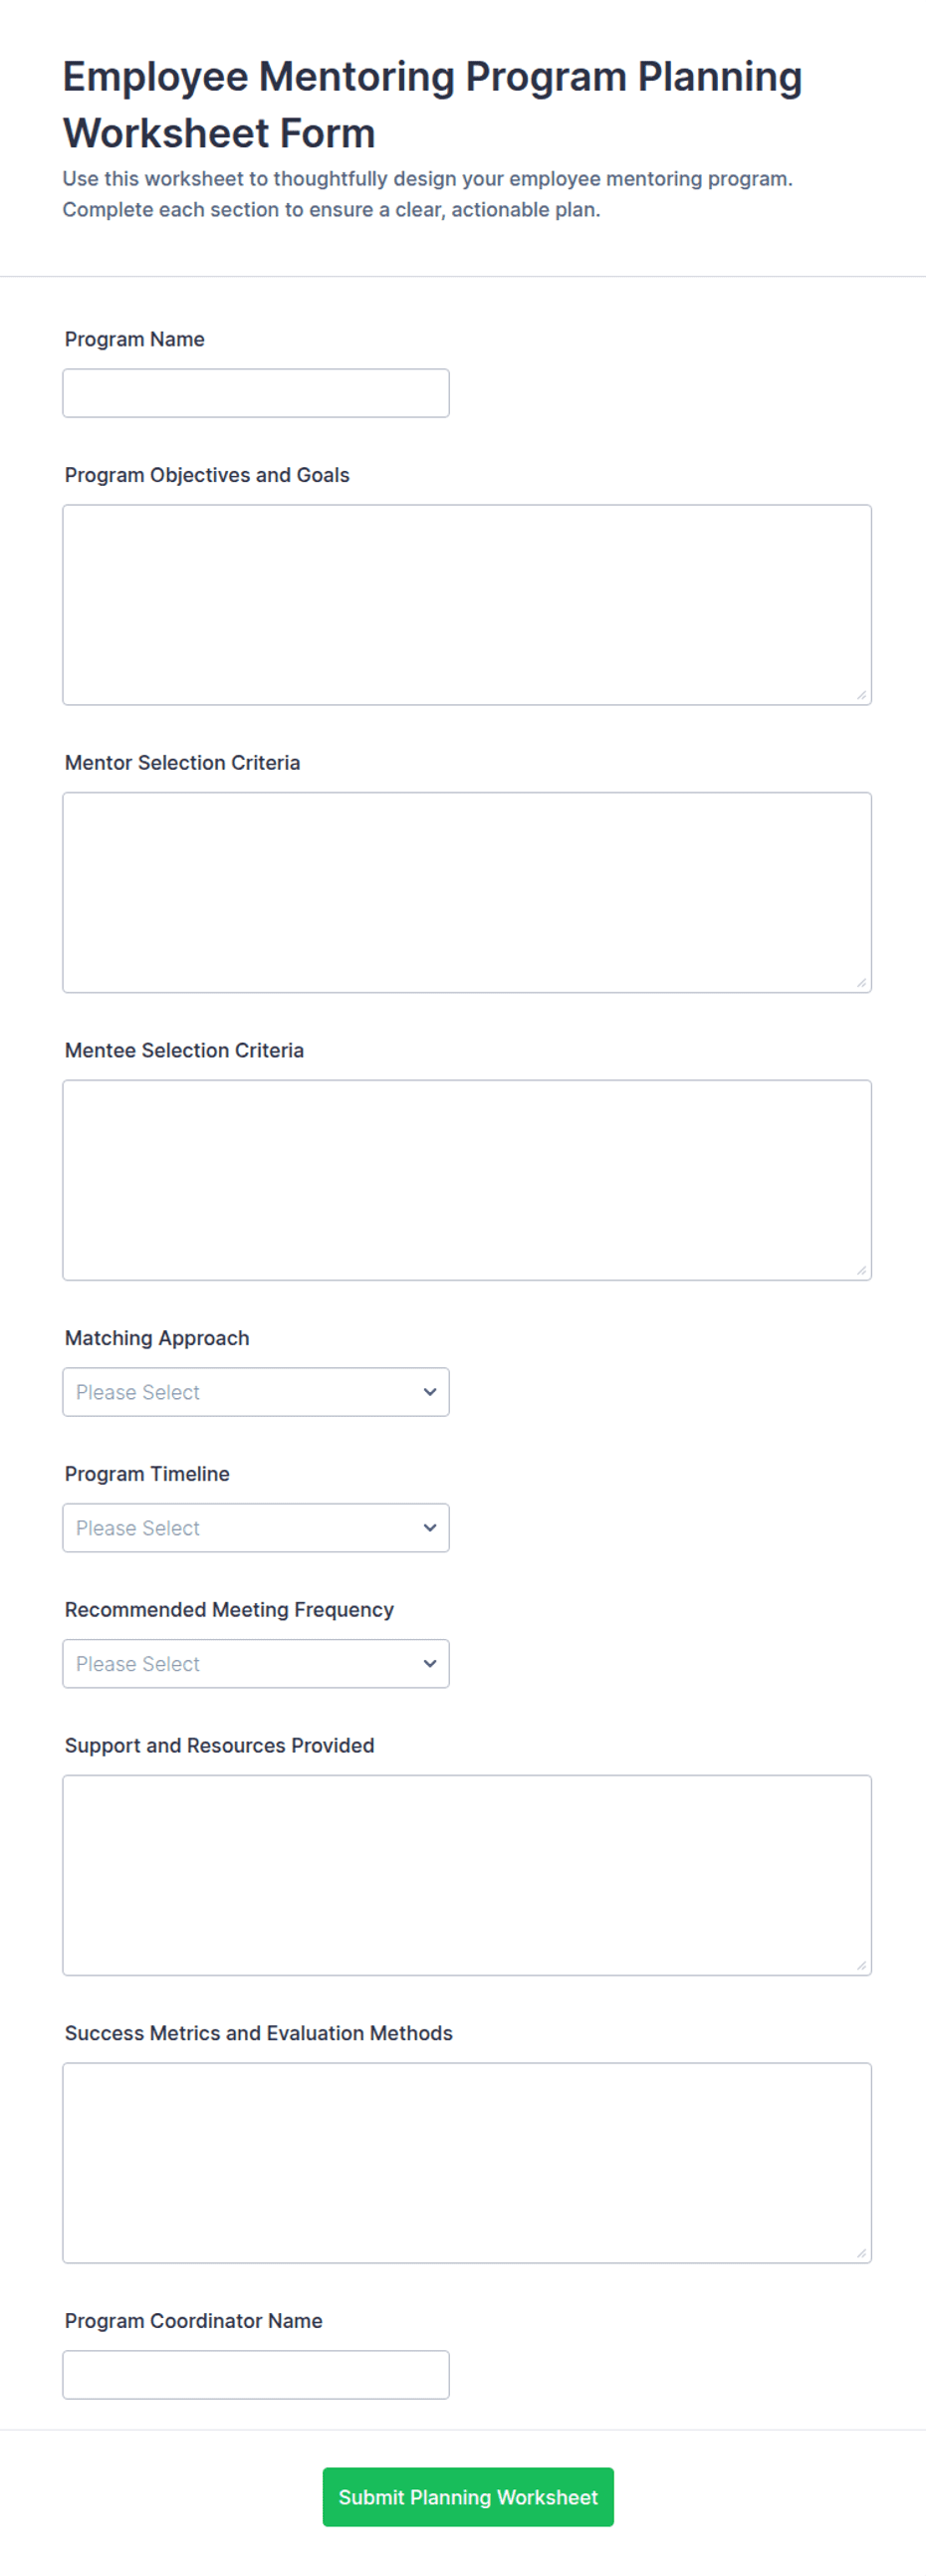Click the Program Name text field
Image resolution: width=926 pixels, height=2576 pixels.
[256, 393]
